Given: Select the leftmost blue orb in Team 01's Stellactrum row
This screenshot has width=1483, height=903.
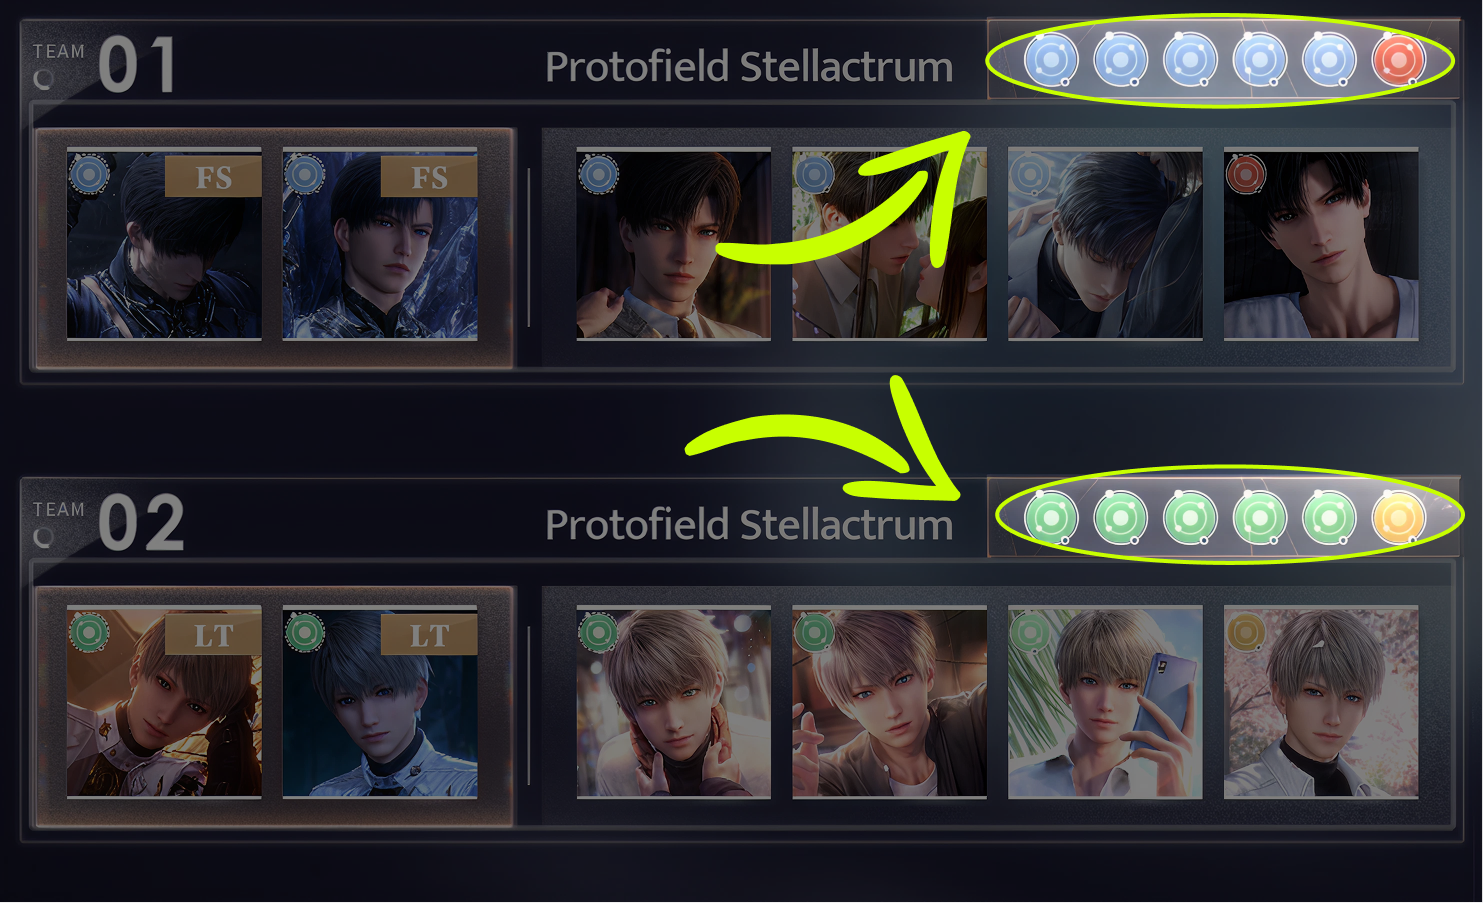Looking at the screenshot, I should (1050, 60).
